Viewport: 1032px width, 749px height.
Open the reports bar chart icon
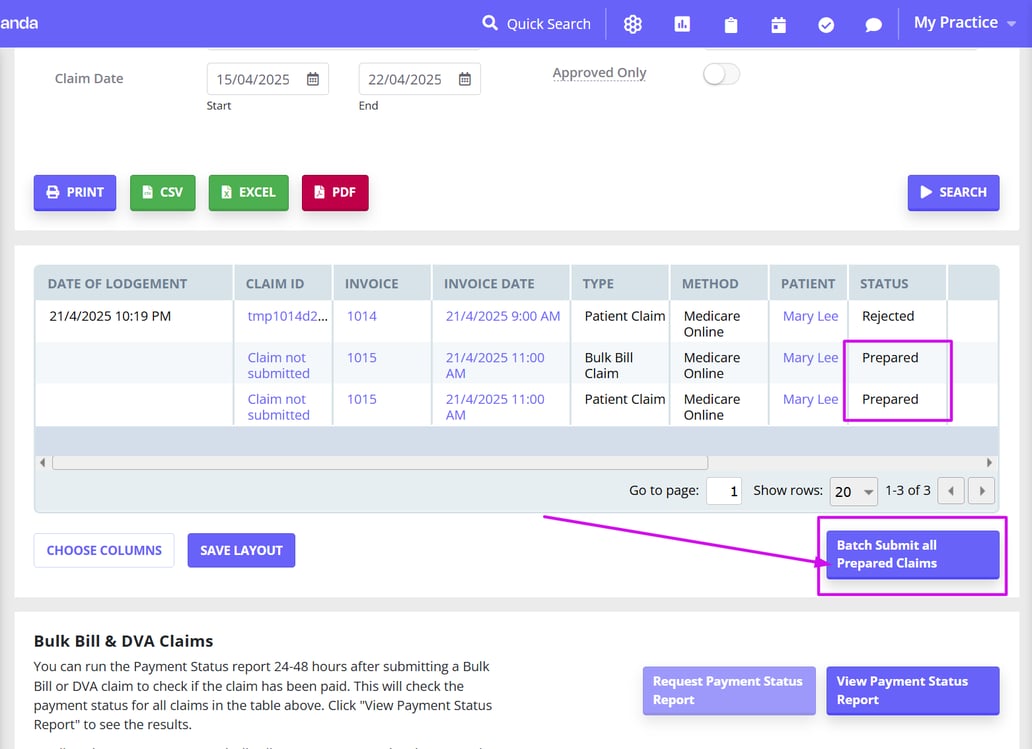tap(682, 25)
